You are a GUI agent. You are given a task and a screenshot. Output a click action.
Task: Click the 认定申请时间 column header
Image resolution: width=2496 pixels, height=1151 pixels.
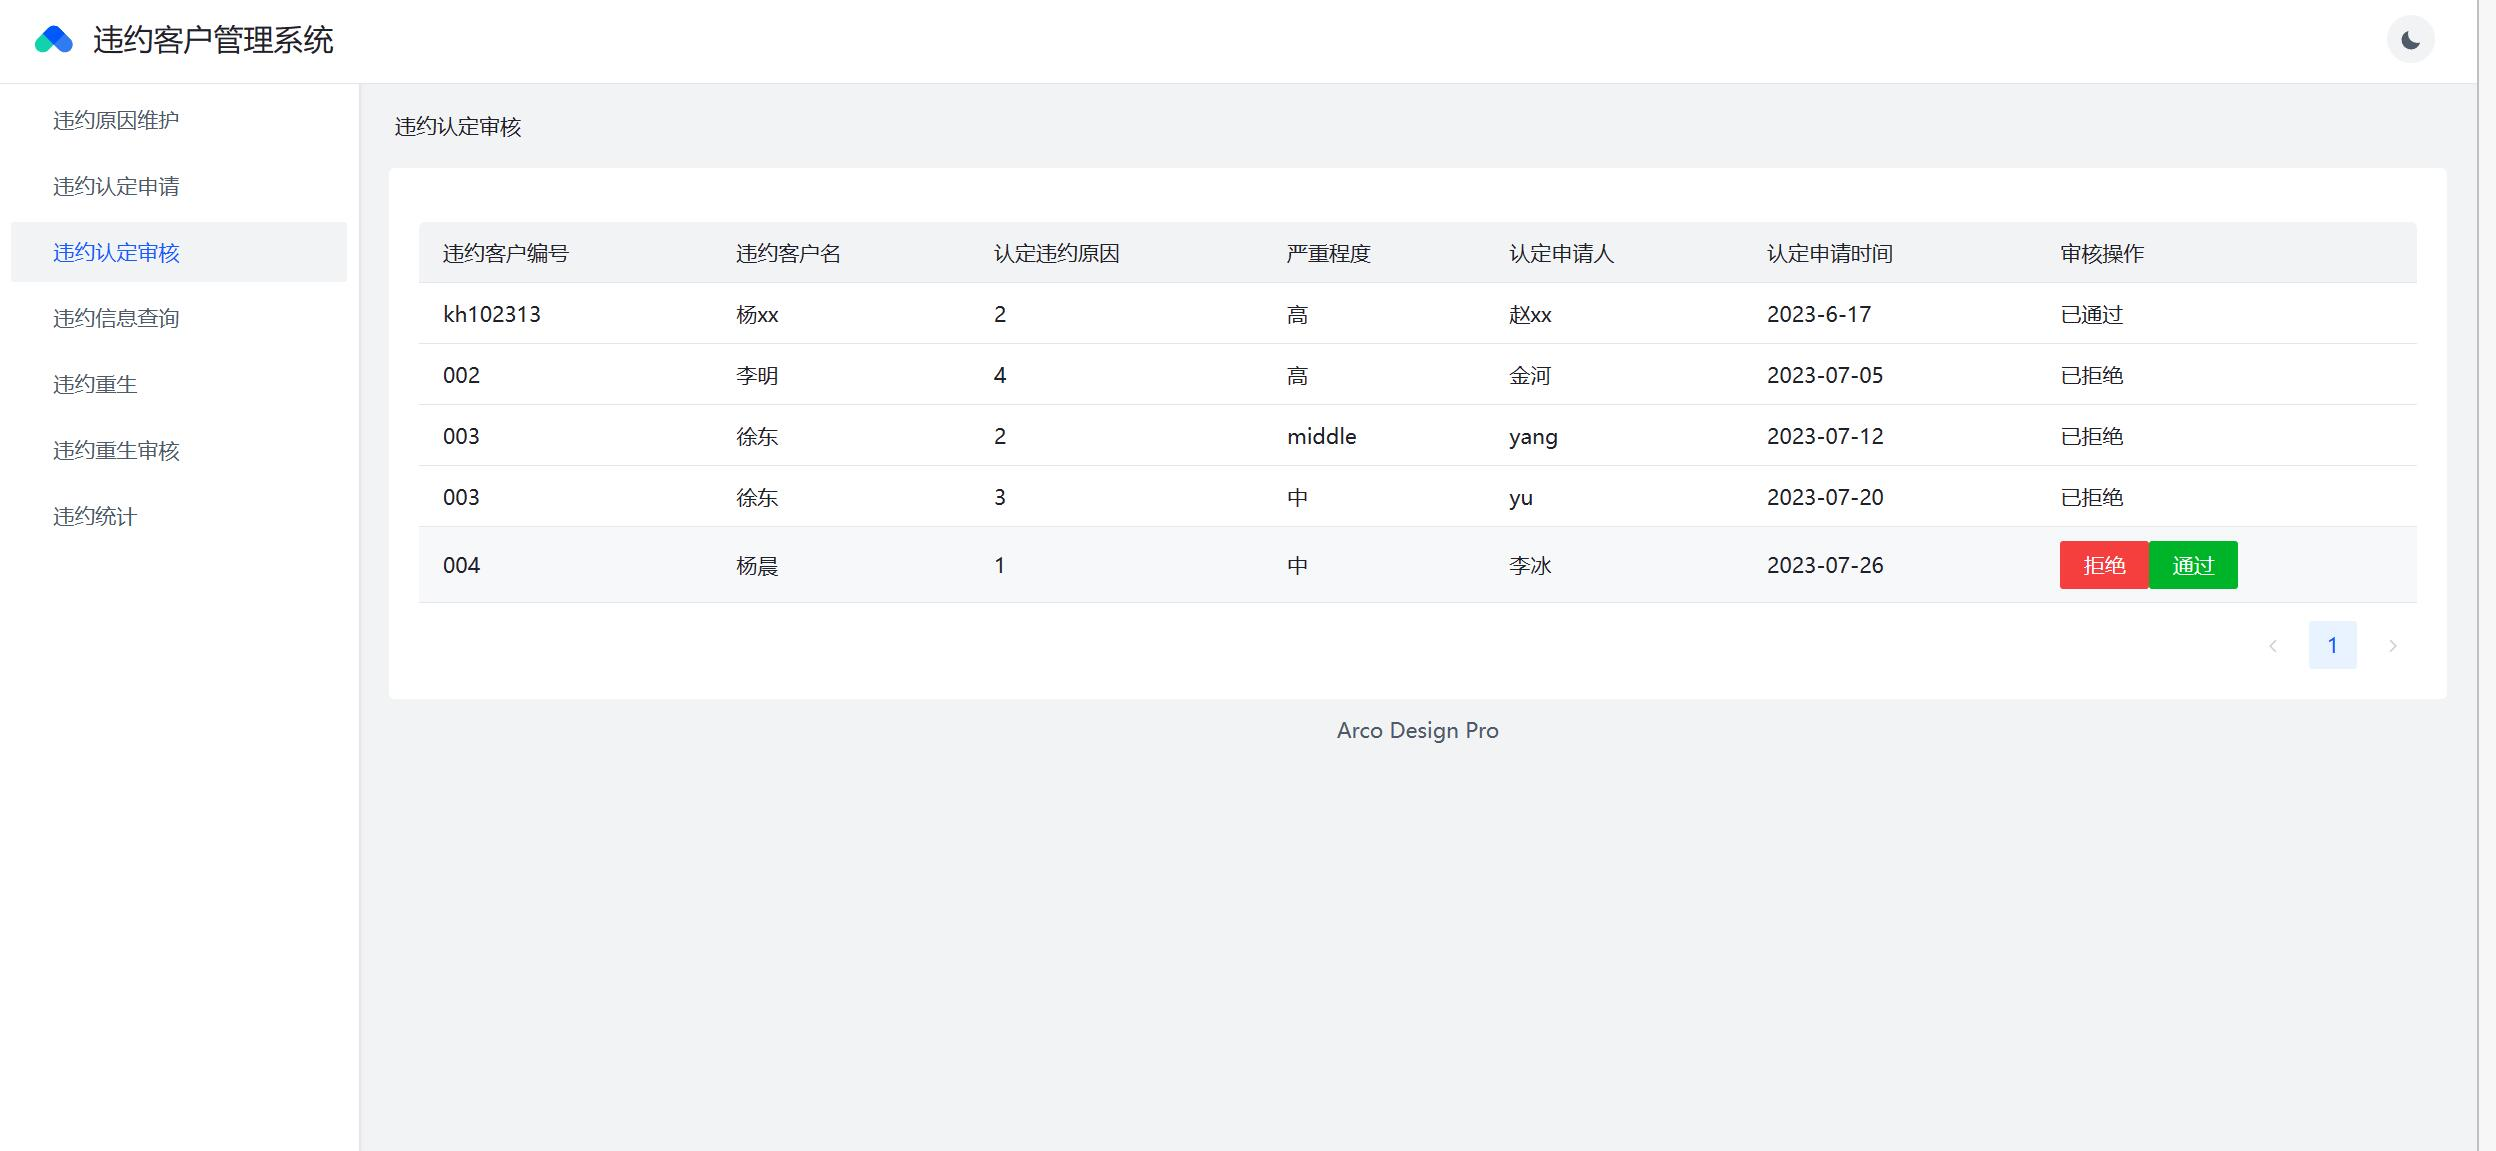[1829, 253]
